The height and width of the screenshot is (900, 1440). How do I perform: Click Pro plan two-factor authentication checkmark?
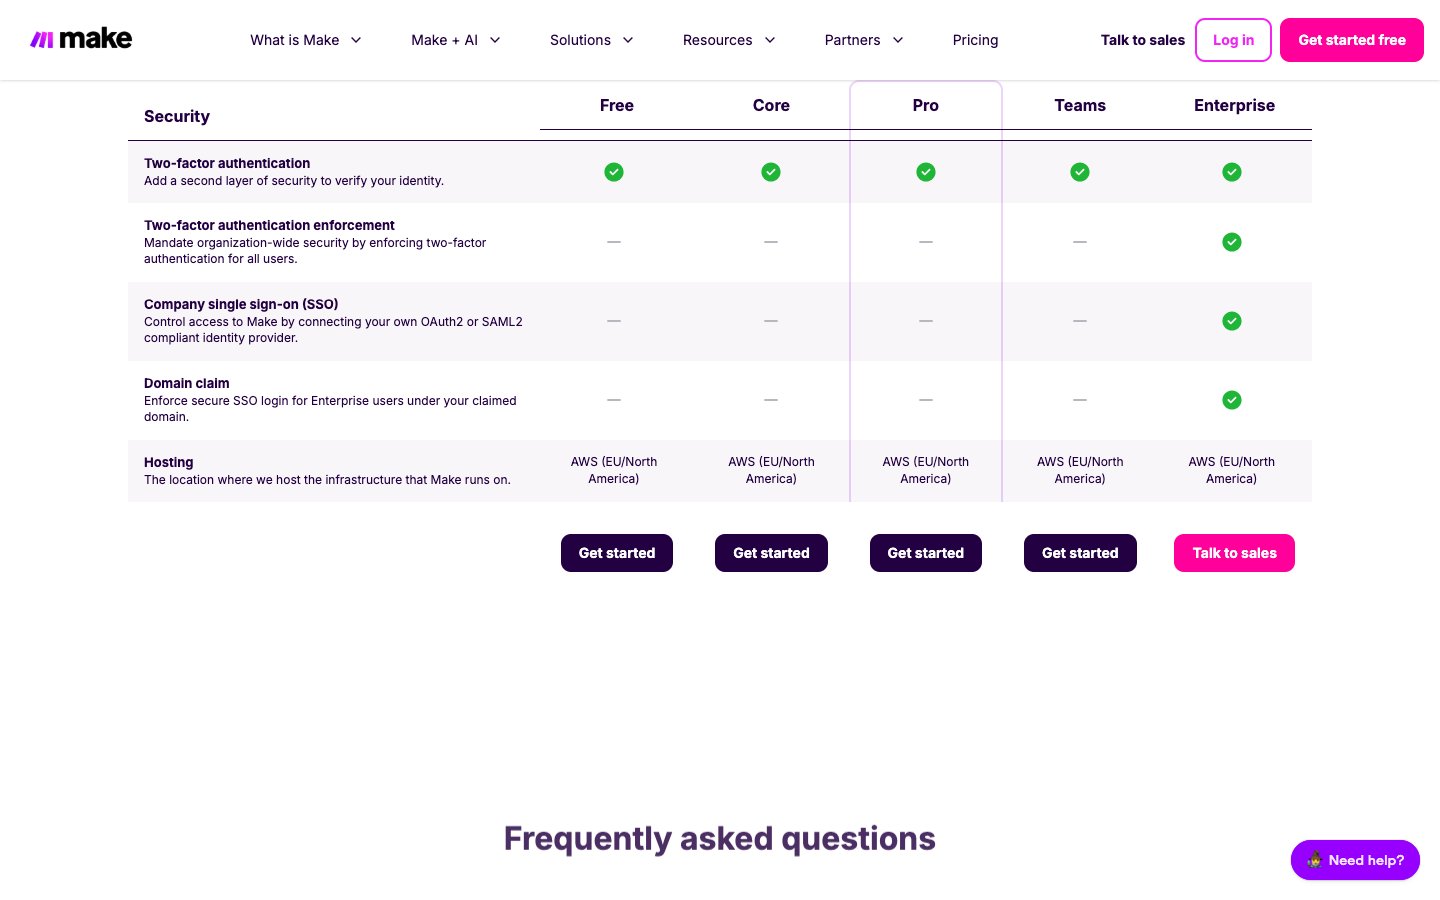coord(926,172)
